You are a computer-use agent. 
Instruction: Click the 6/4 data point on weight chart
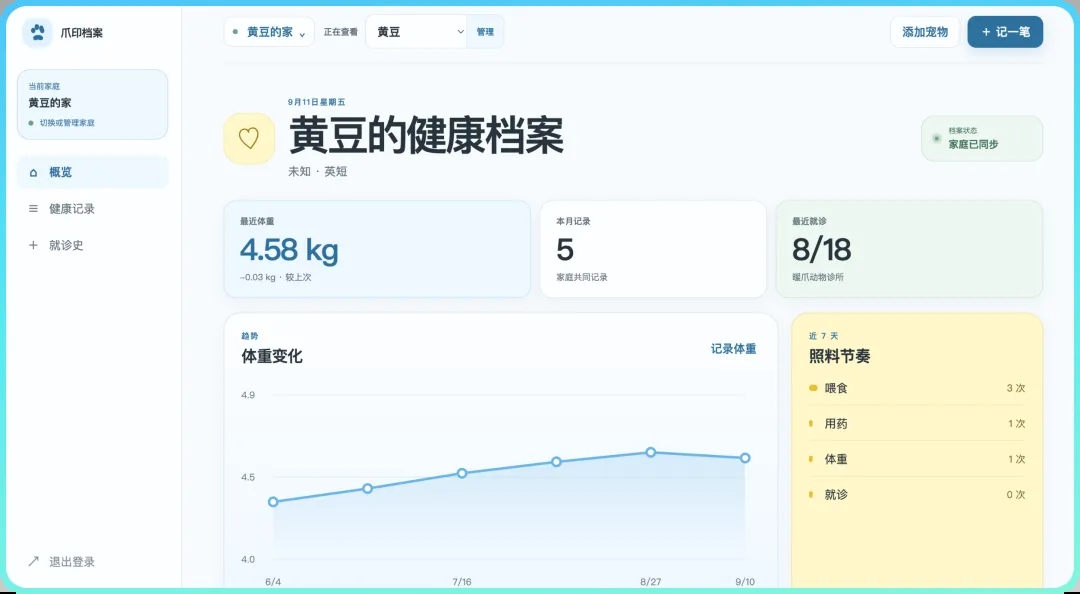[x=273, y=502]
